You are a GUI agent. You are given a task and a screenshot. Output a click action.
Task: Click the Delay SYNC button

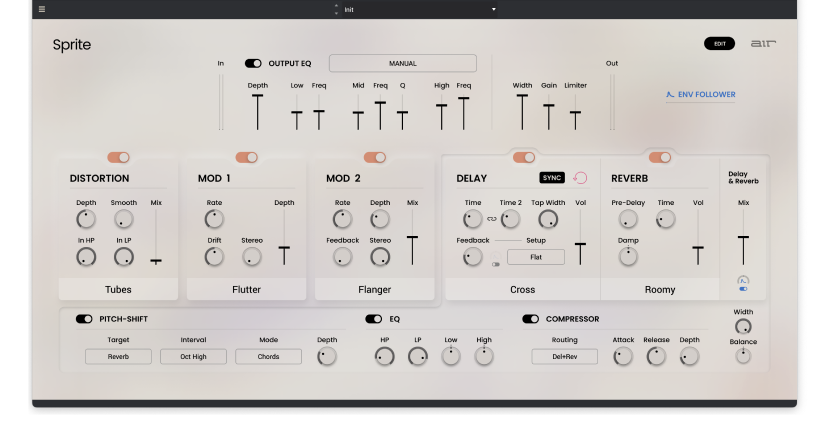coord(552,178)
